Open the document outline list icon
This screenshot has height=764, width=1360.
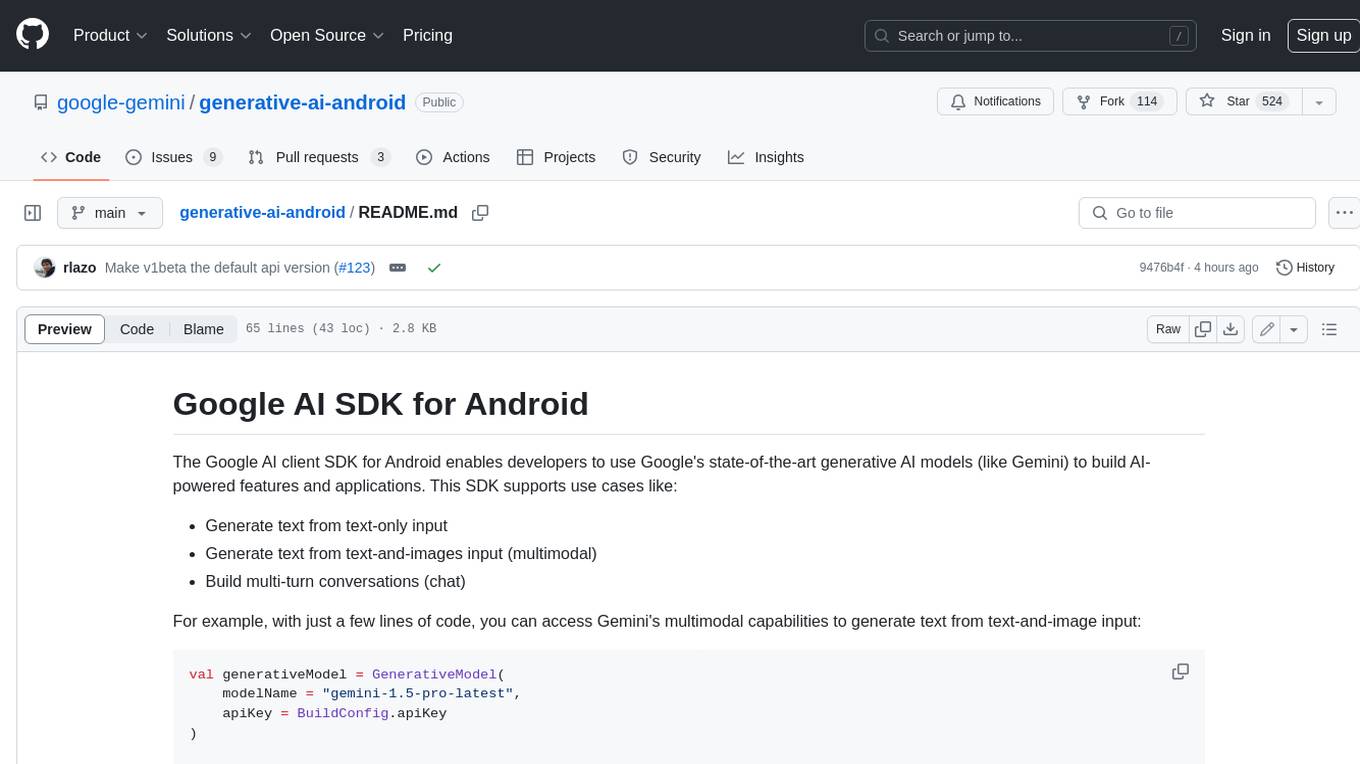click(1329, 329)
